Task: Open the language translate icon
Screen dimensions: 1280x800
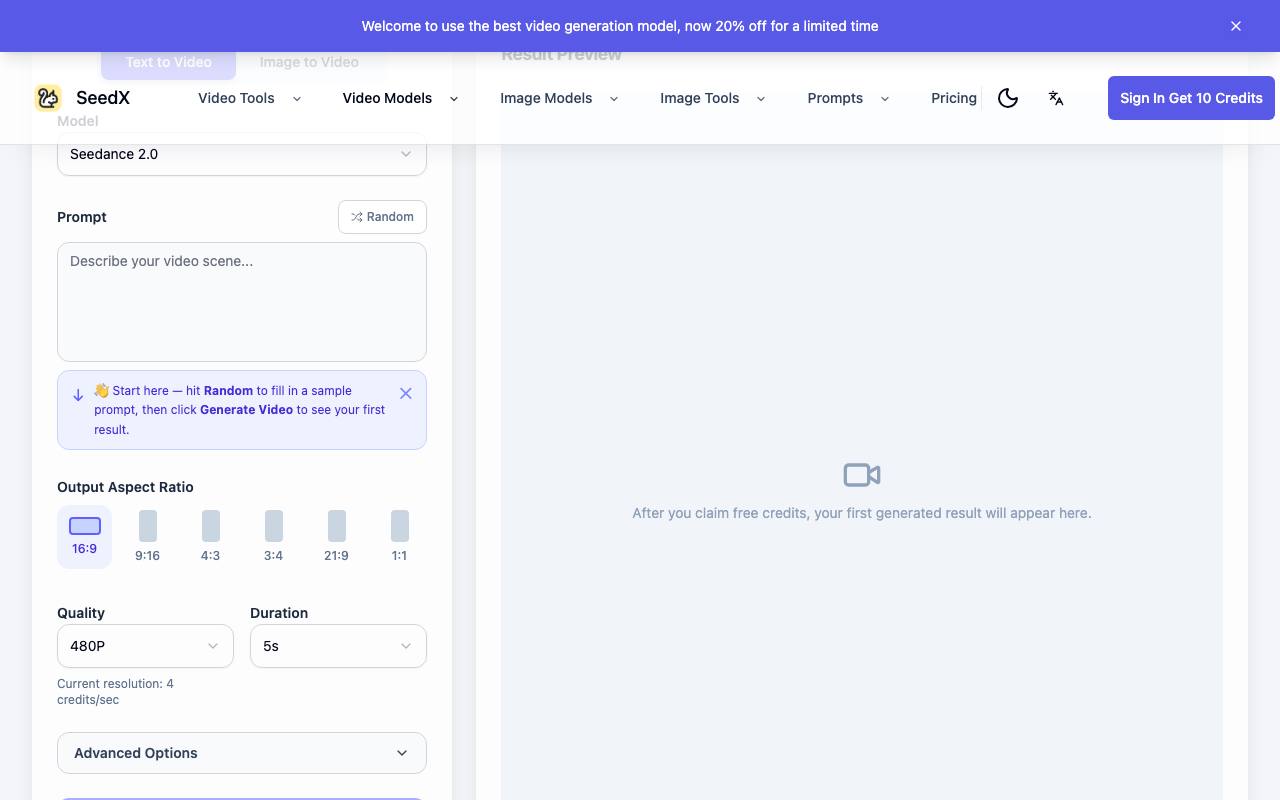Action: (1056, 98)
